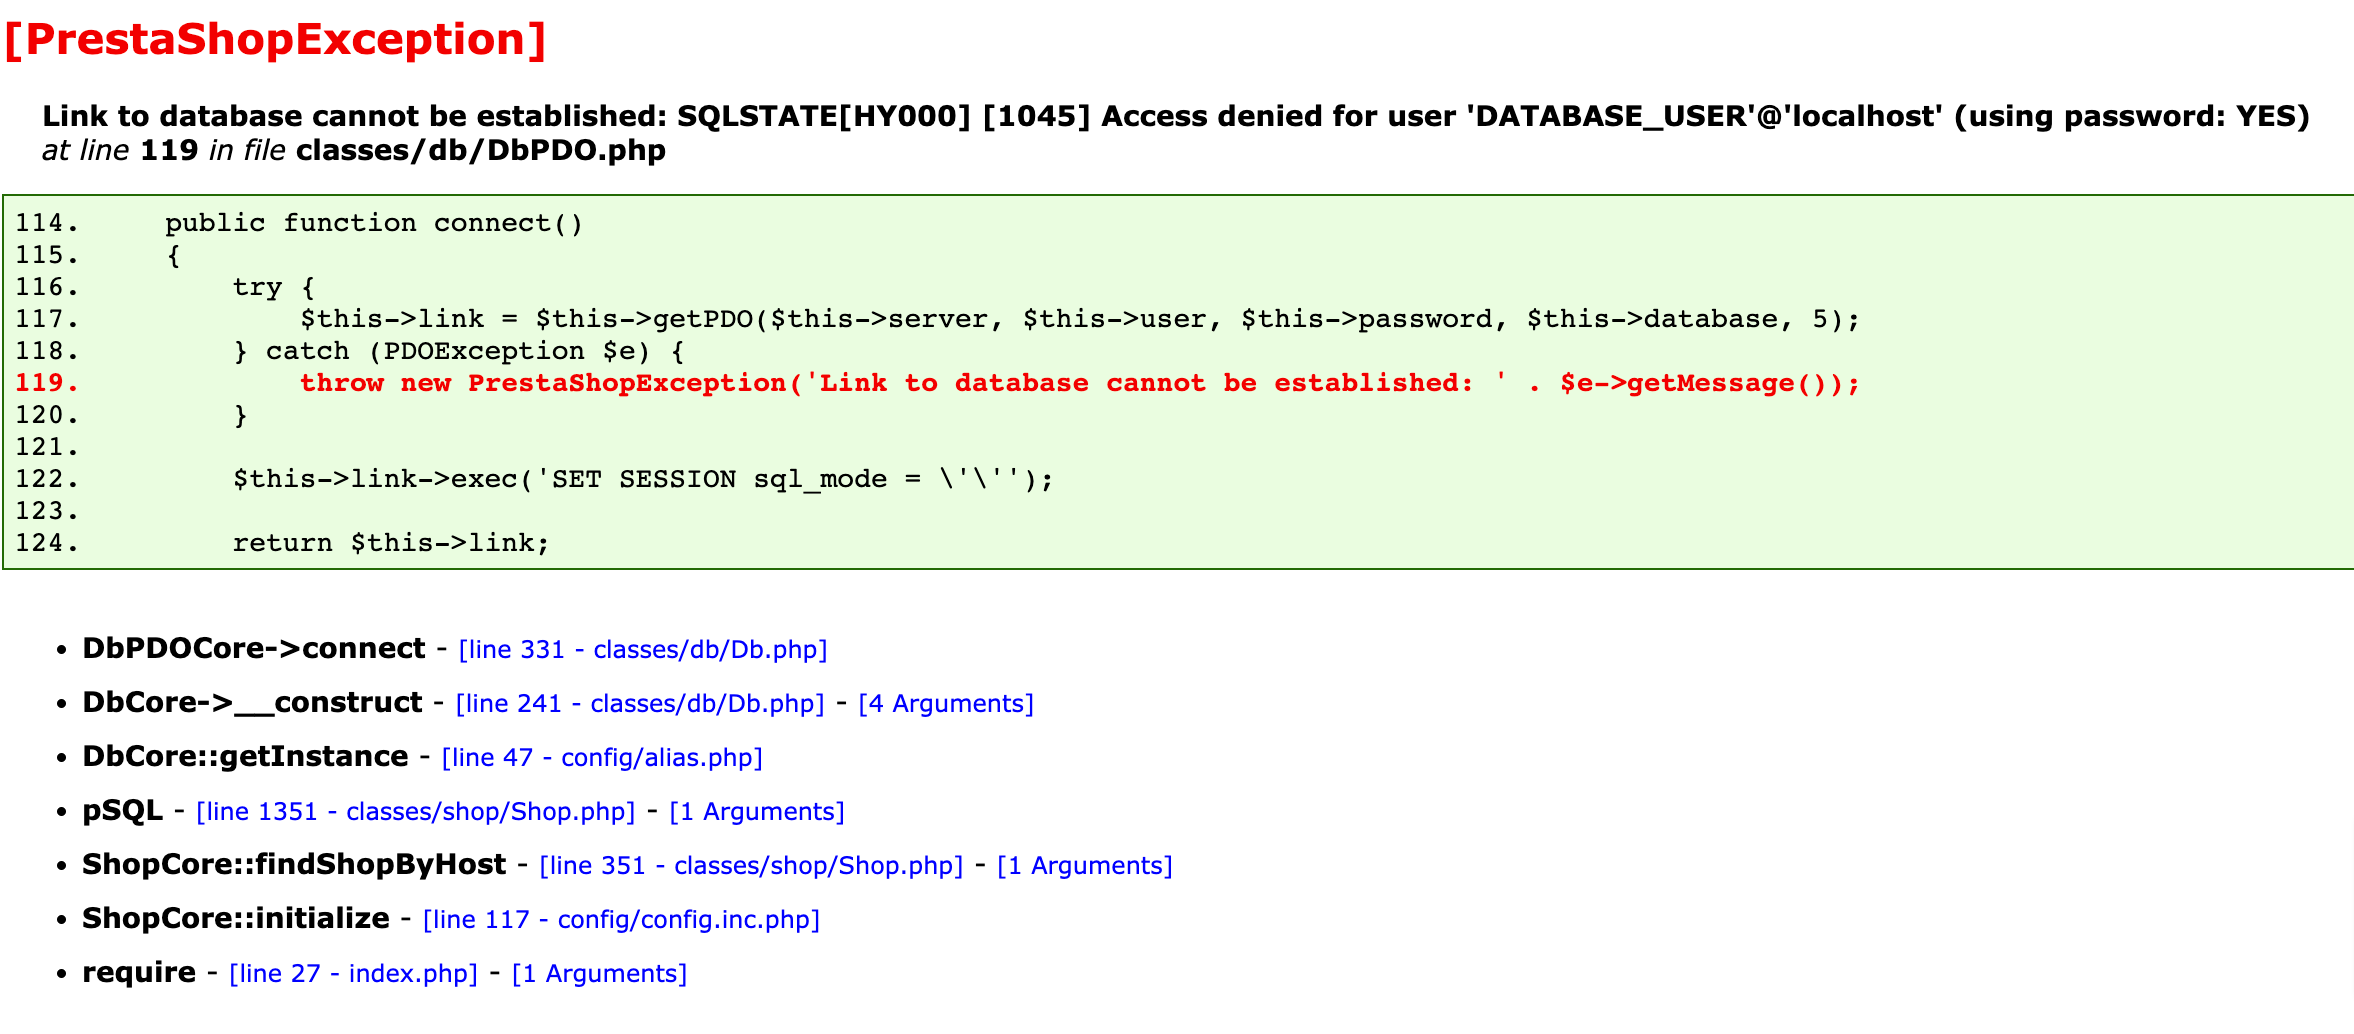
Task: Expand 4 Arguments for DbCore->__construct
Action: point(946,704)
